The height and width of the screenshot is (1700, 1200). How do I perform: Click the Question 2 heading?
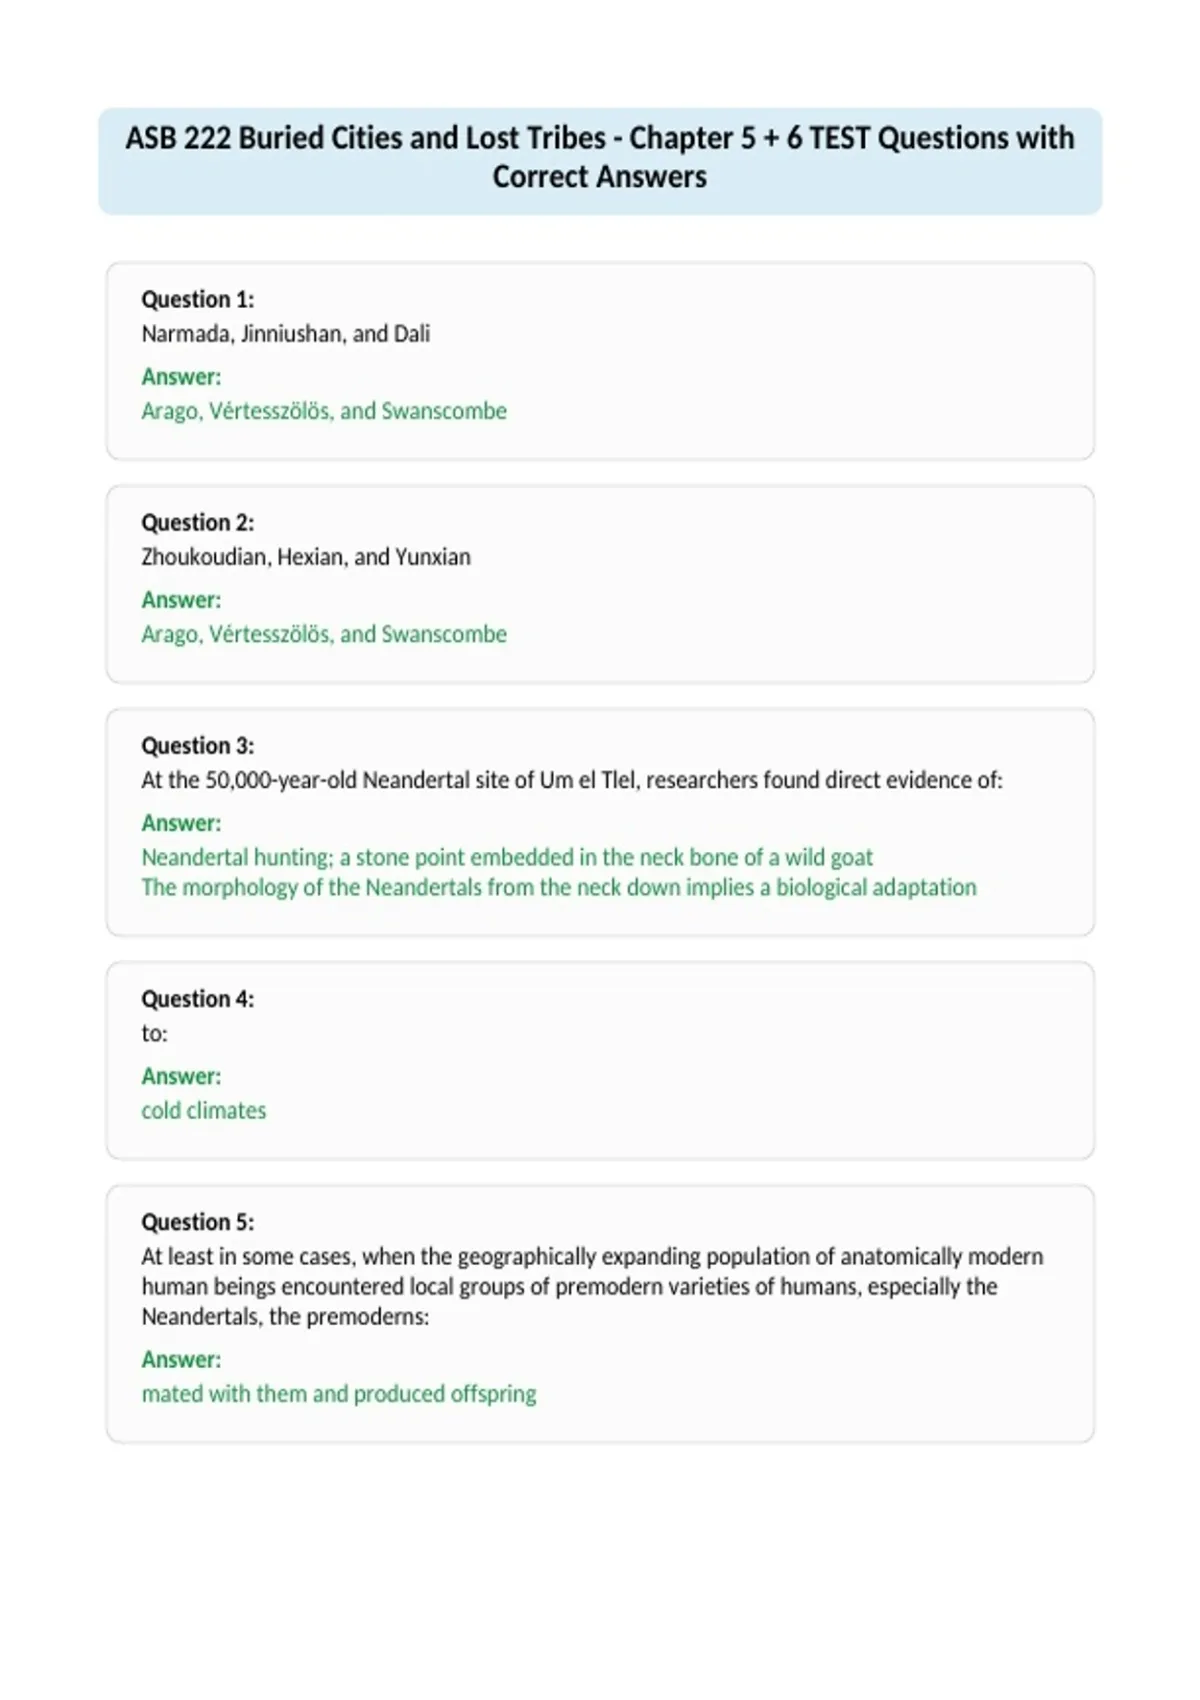[x=198, y=522]
